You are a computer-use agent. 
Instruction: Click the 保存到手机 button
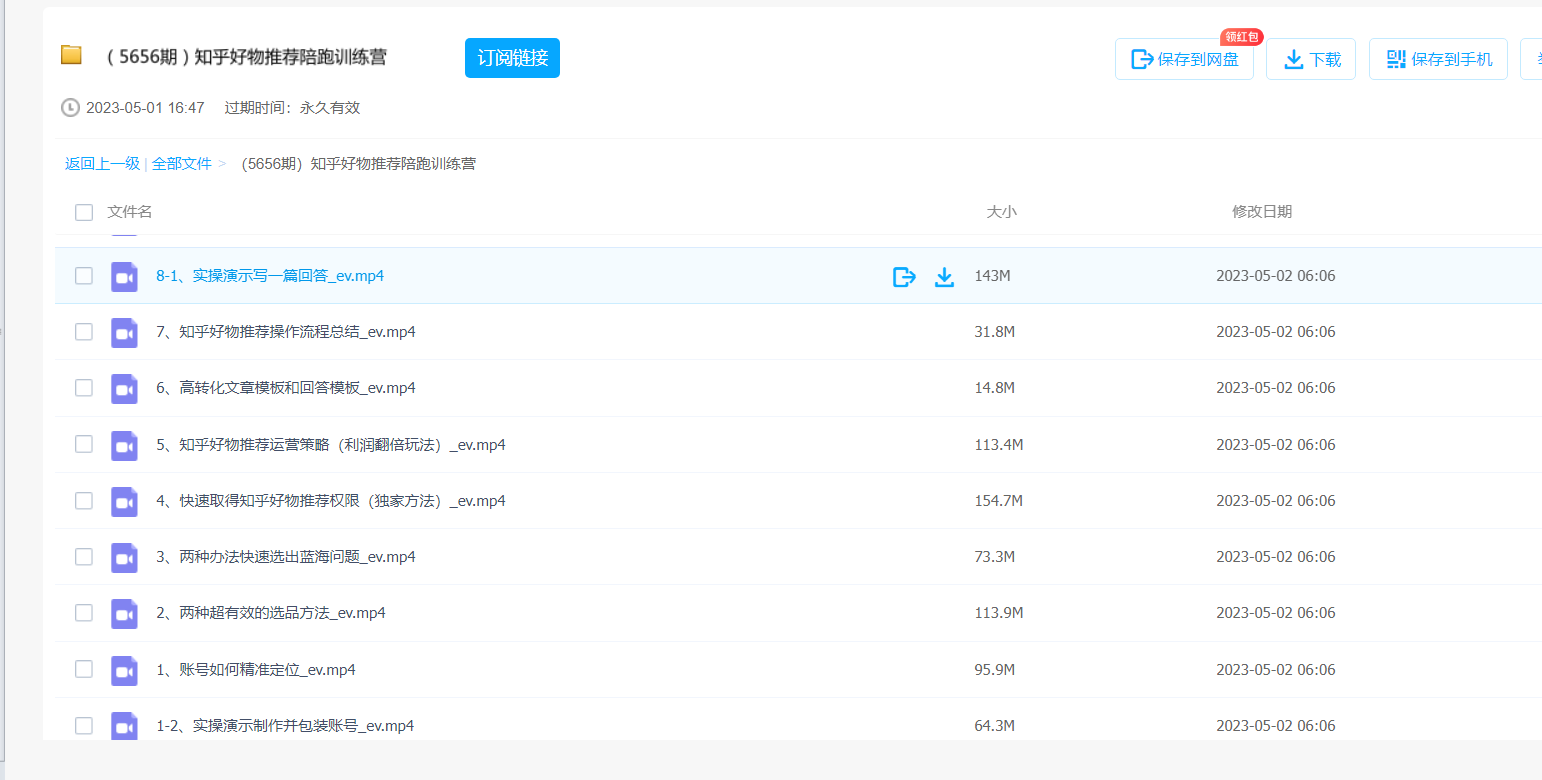tap(1438, 59)
